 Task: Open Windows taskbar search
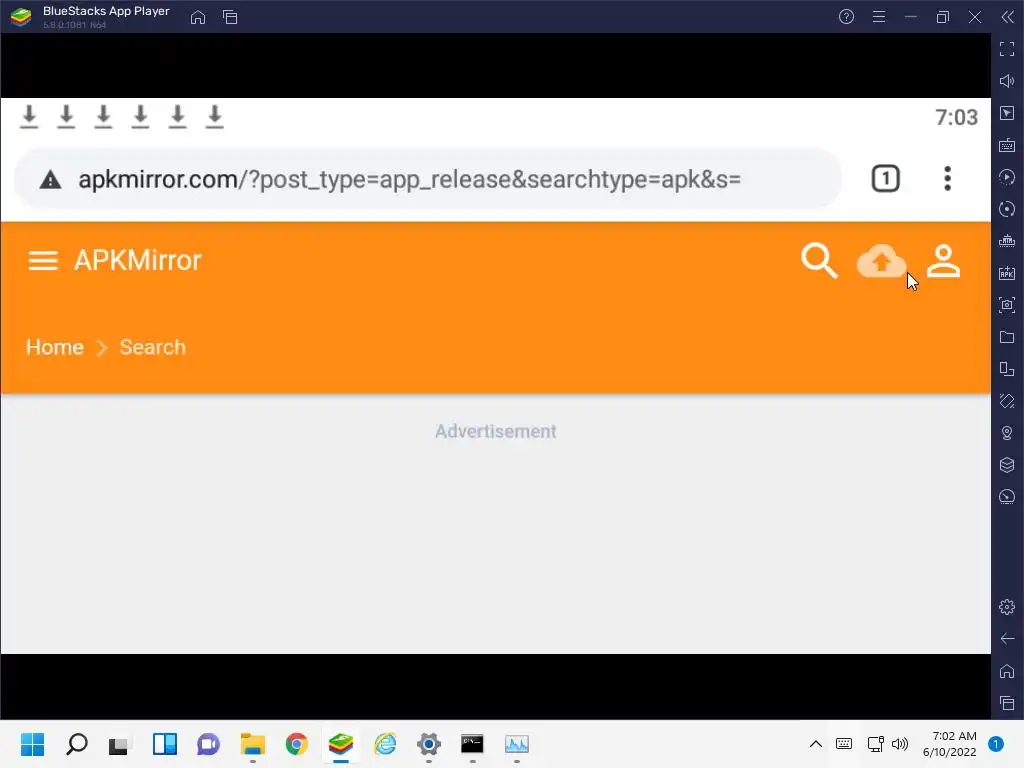click(x=76, y=744)
